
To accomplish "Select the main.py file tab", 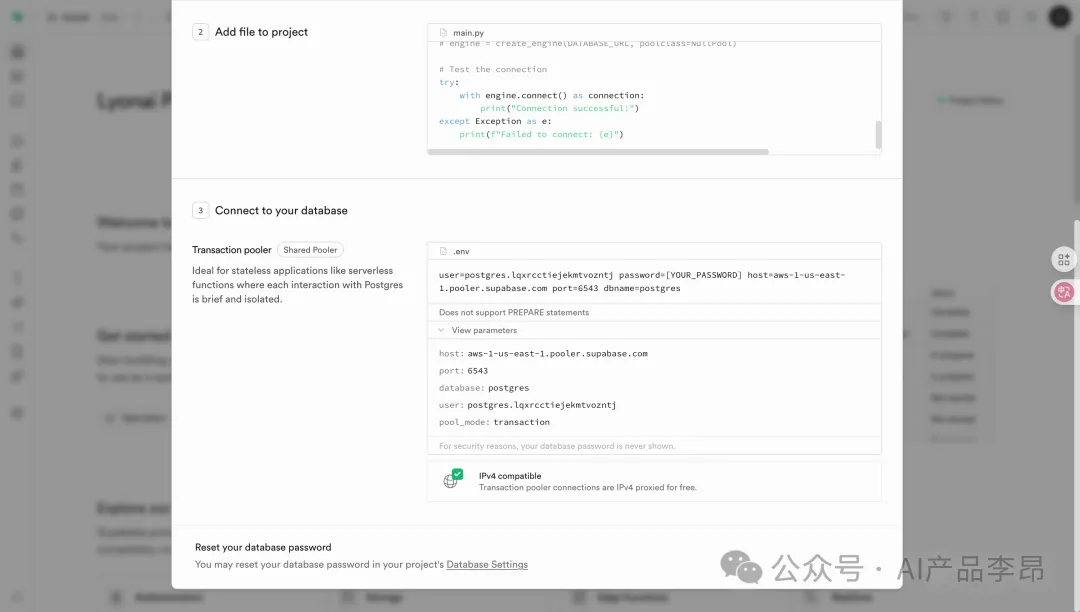I will coord(469,33).
